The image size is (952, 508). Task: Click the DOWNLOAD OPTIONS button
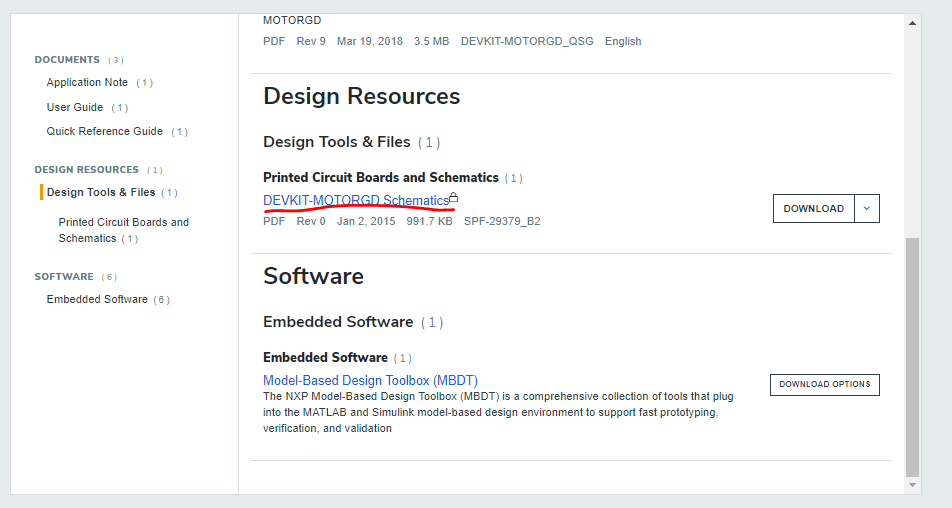pyautogui.click(x=824, y=385)
